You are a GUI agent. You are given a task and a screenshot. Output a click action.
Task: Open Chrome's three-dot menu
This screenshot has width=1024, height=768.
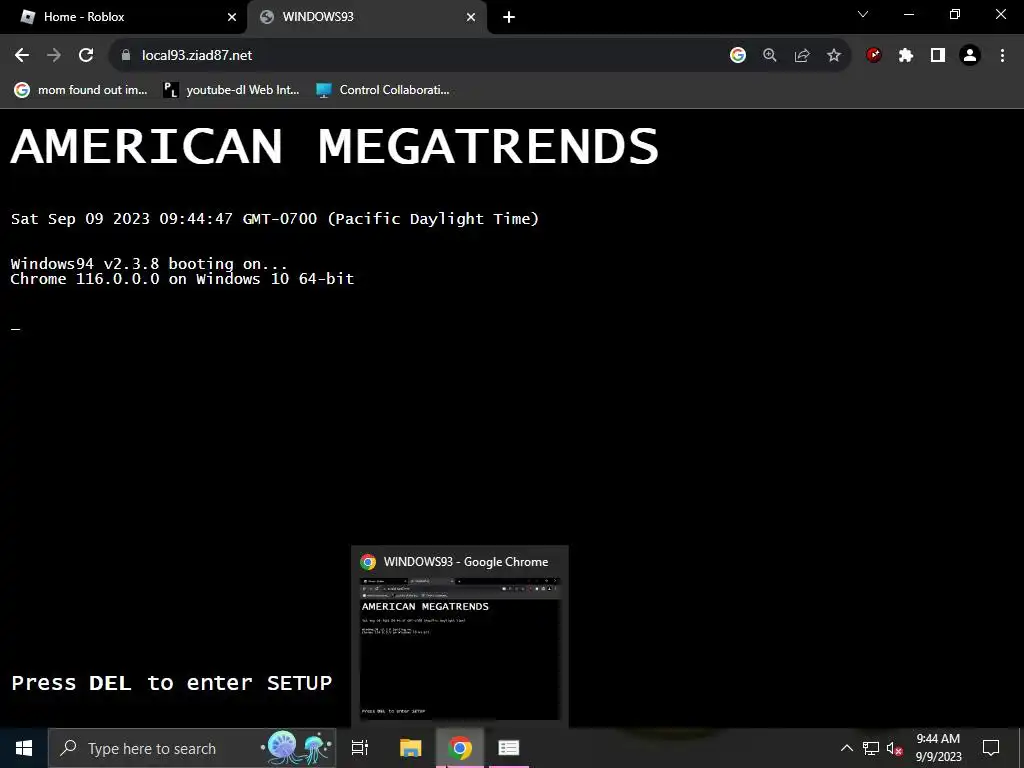1002,56
